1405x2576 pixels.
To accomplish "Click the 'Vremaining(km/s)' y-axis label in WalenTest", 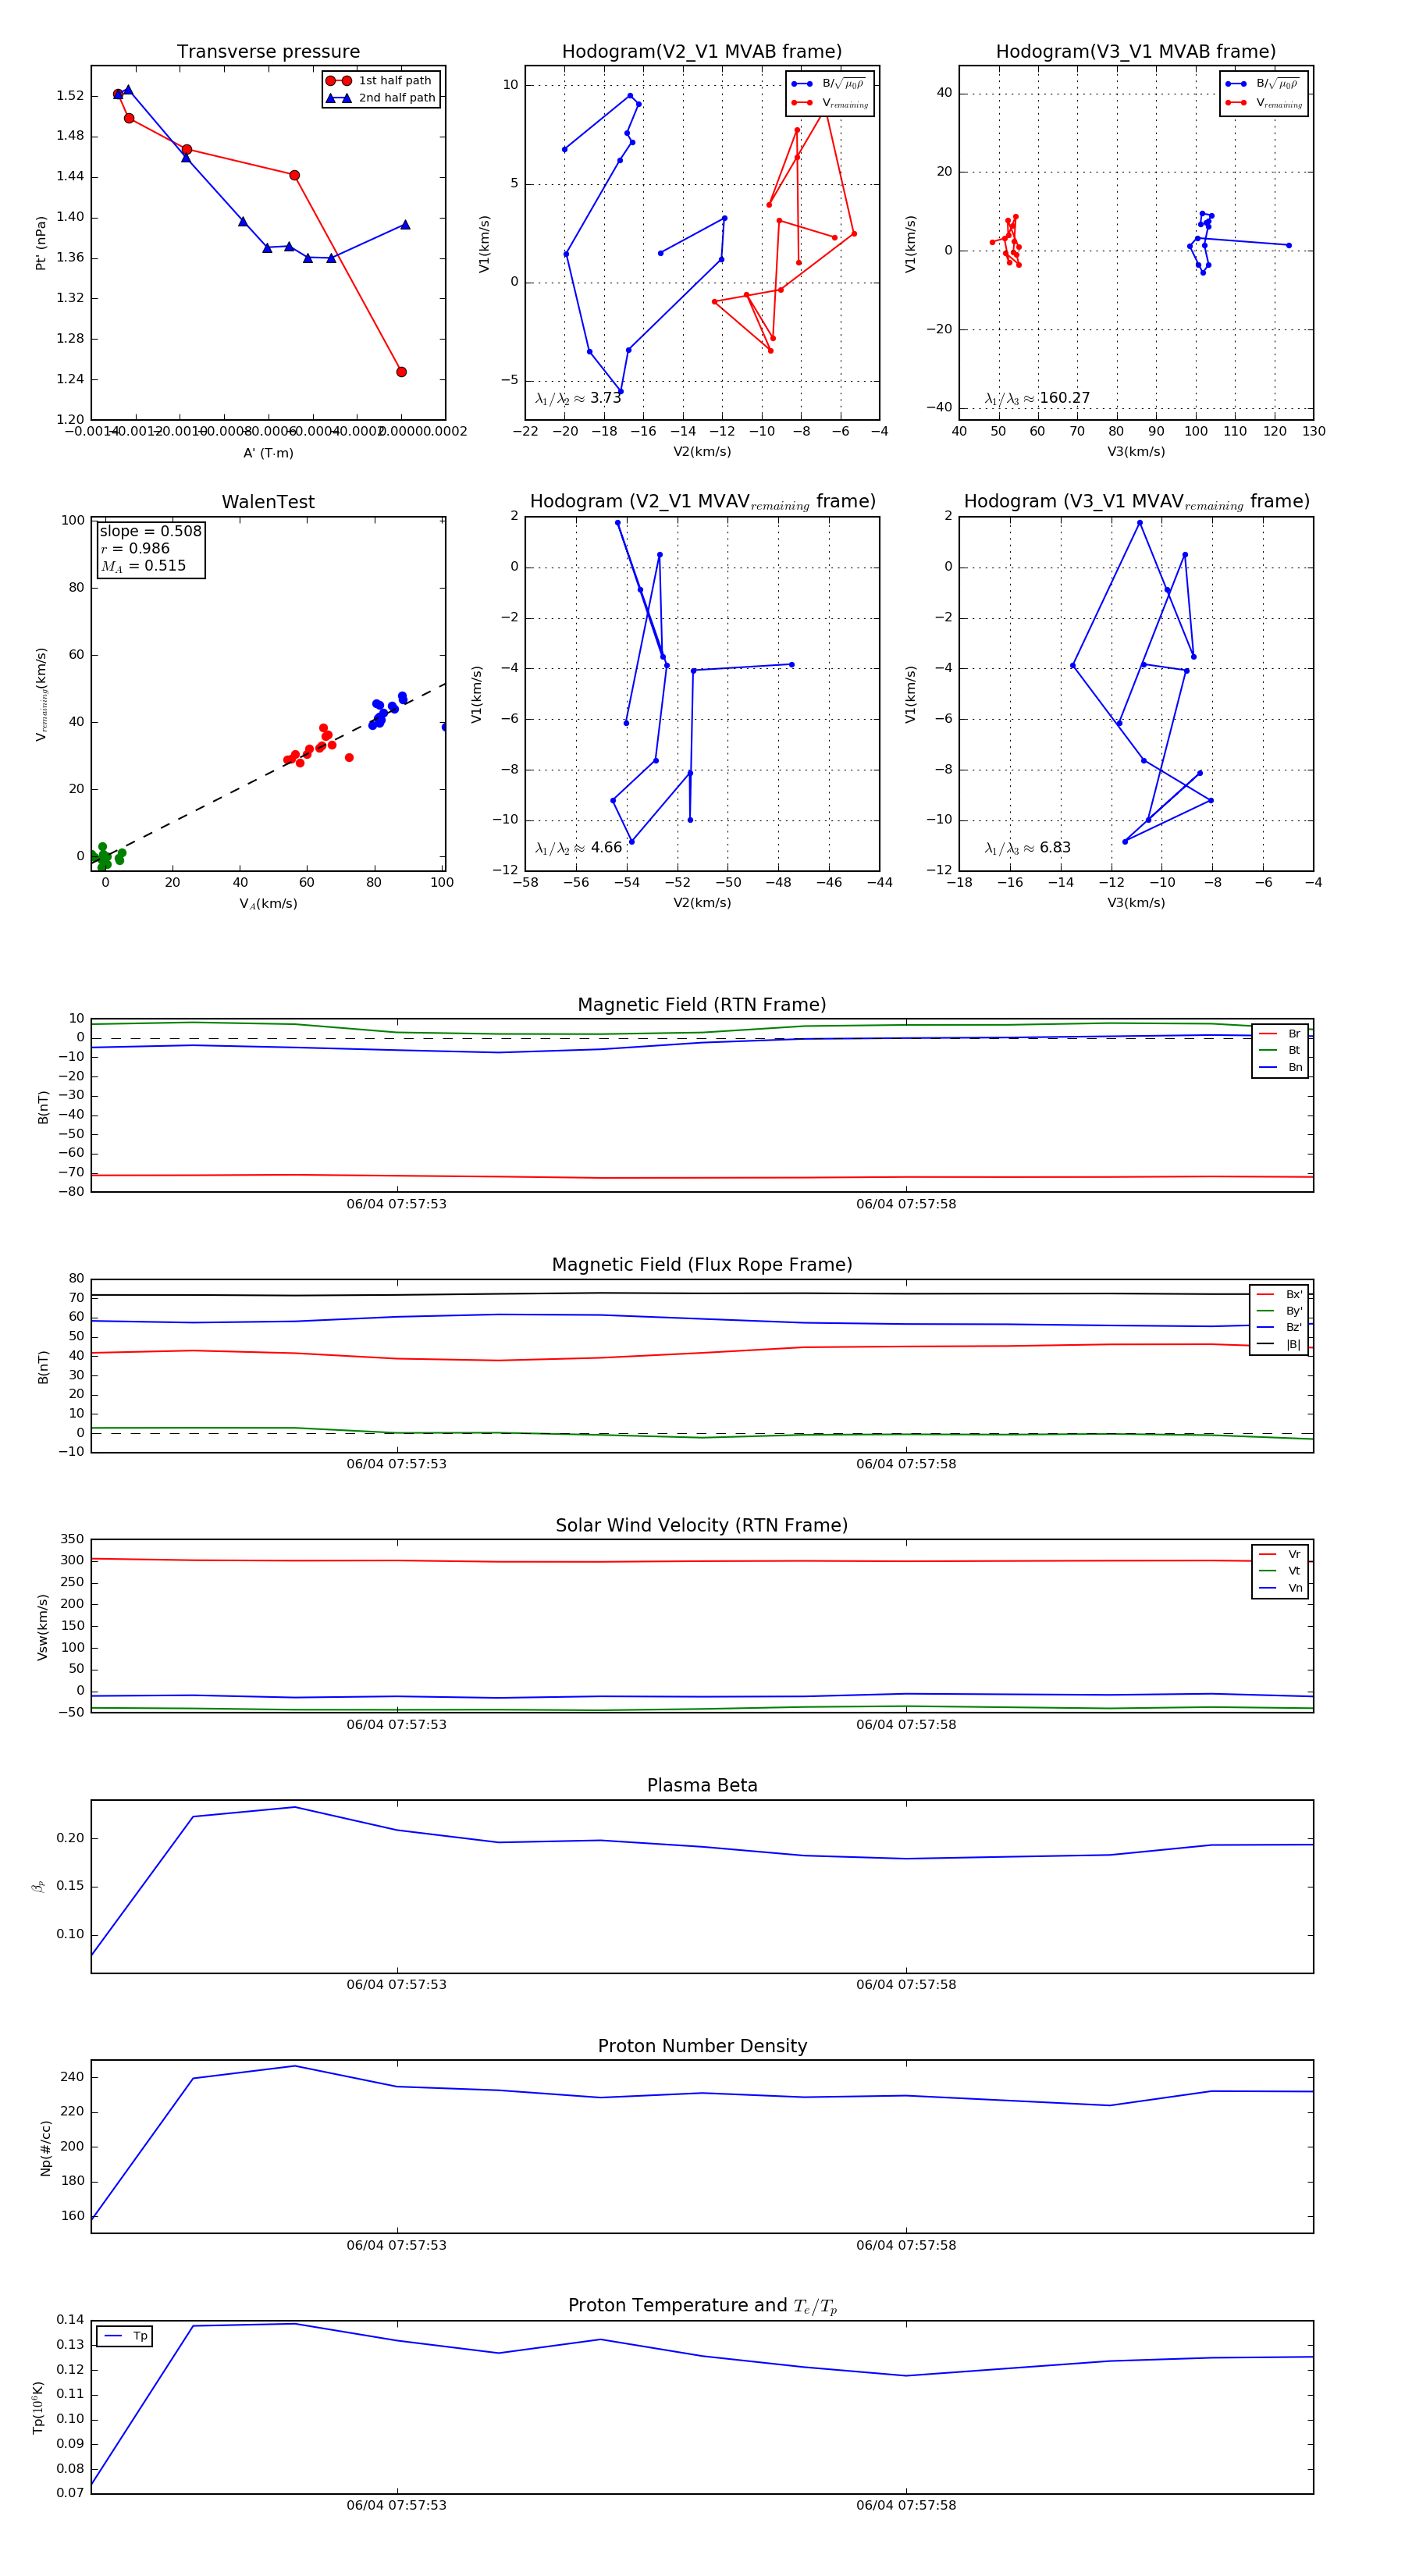I will tap(41, 694).
